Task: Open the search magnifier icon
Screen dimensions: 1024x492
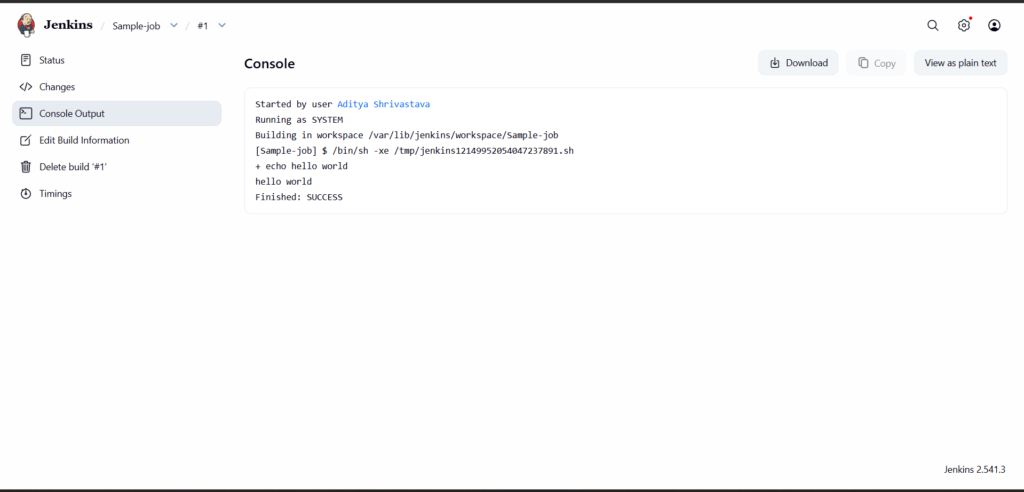Action: tap(933, 25)
